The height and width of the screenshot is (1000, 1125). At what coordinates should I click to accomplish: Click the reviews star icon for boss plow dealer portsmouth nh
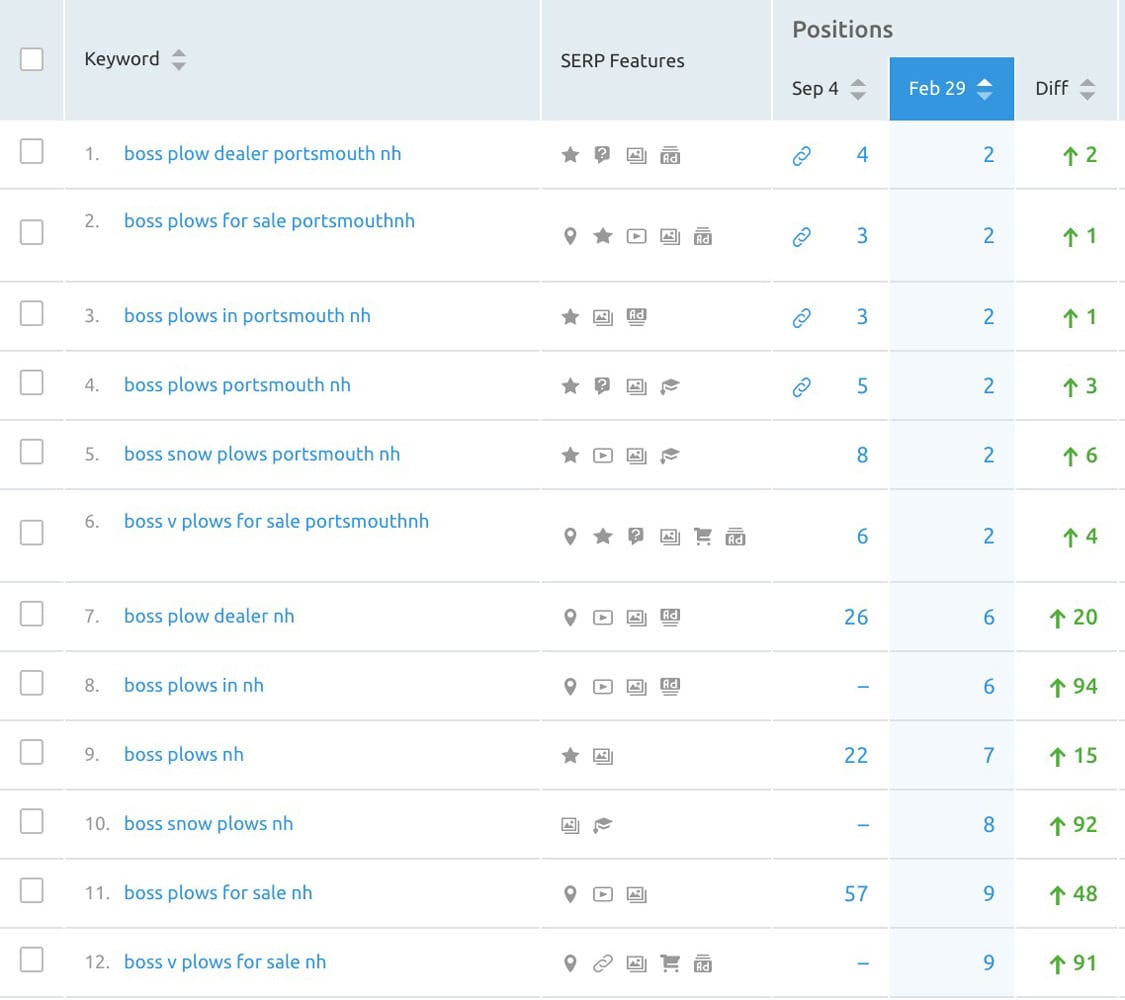pyautogui.click(x=570, y=155)
